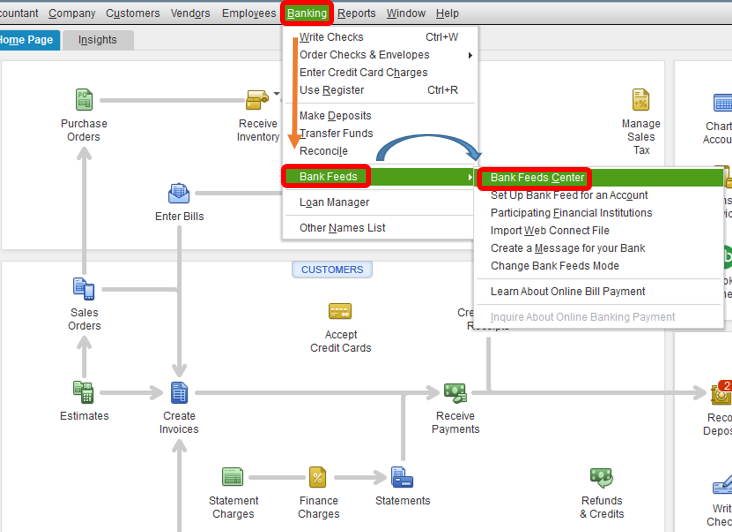732x532 pixels.
Task: Choose Use Register menu item
Action: coord(379,90)
